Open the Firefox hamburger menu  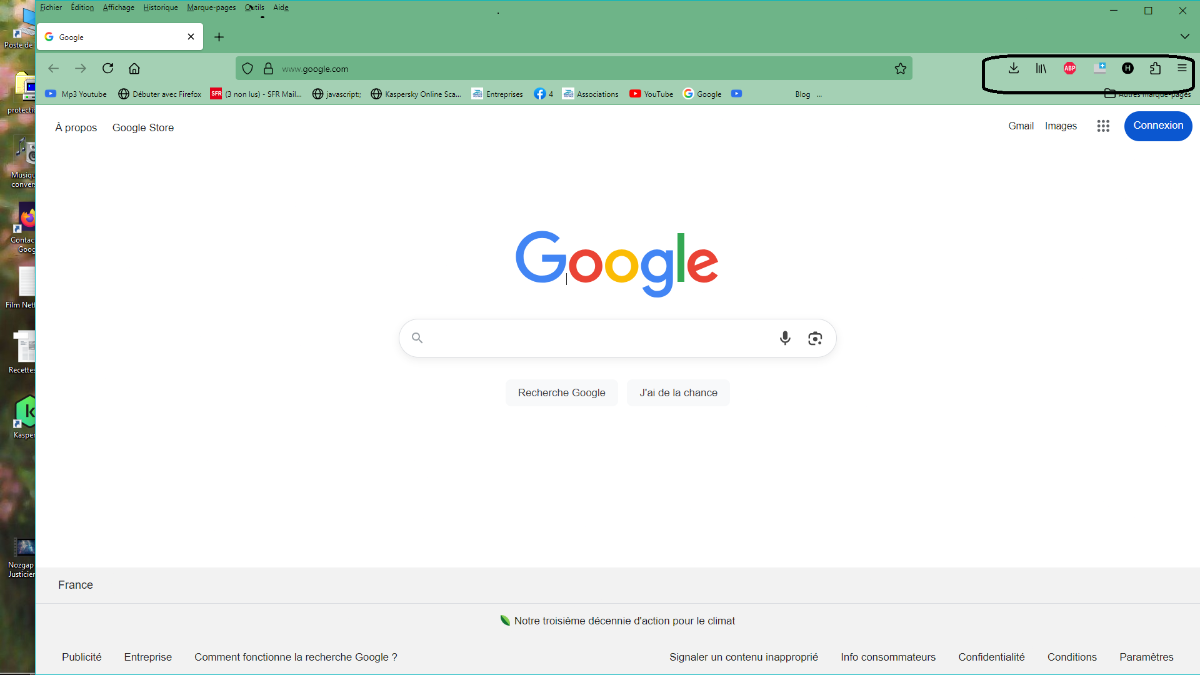tap(1182, 68)
